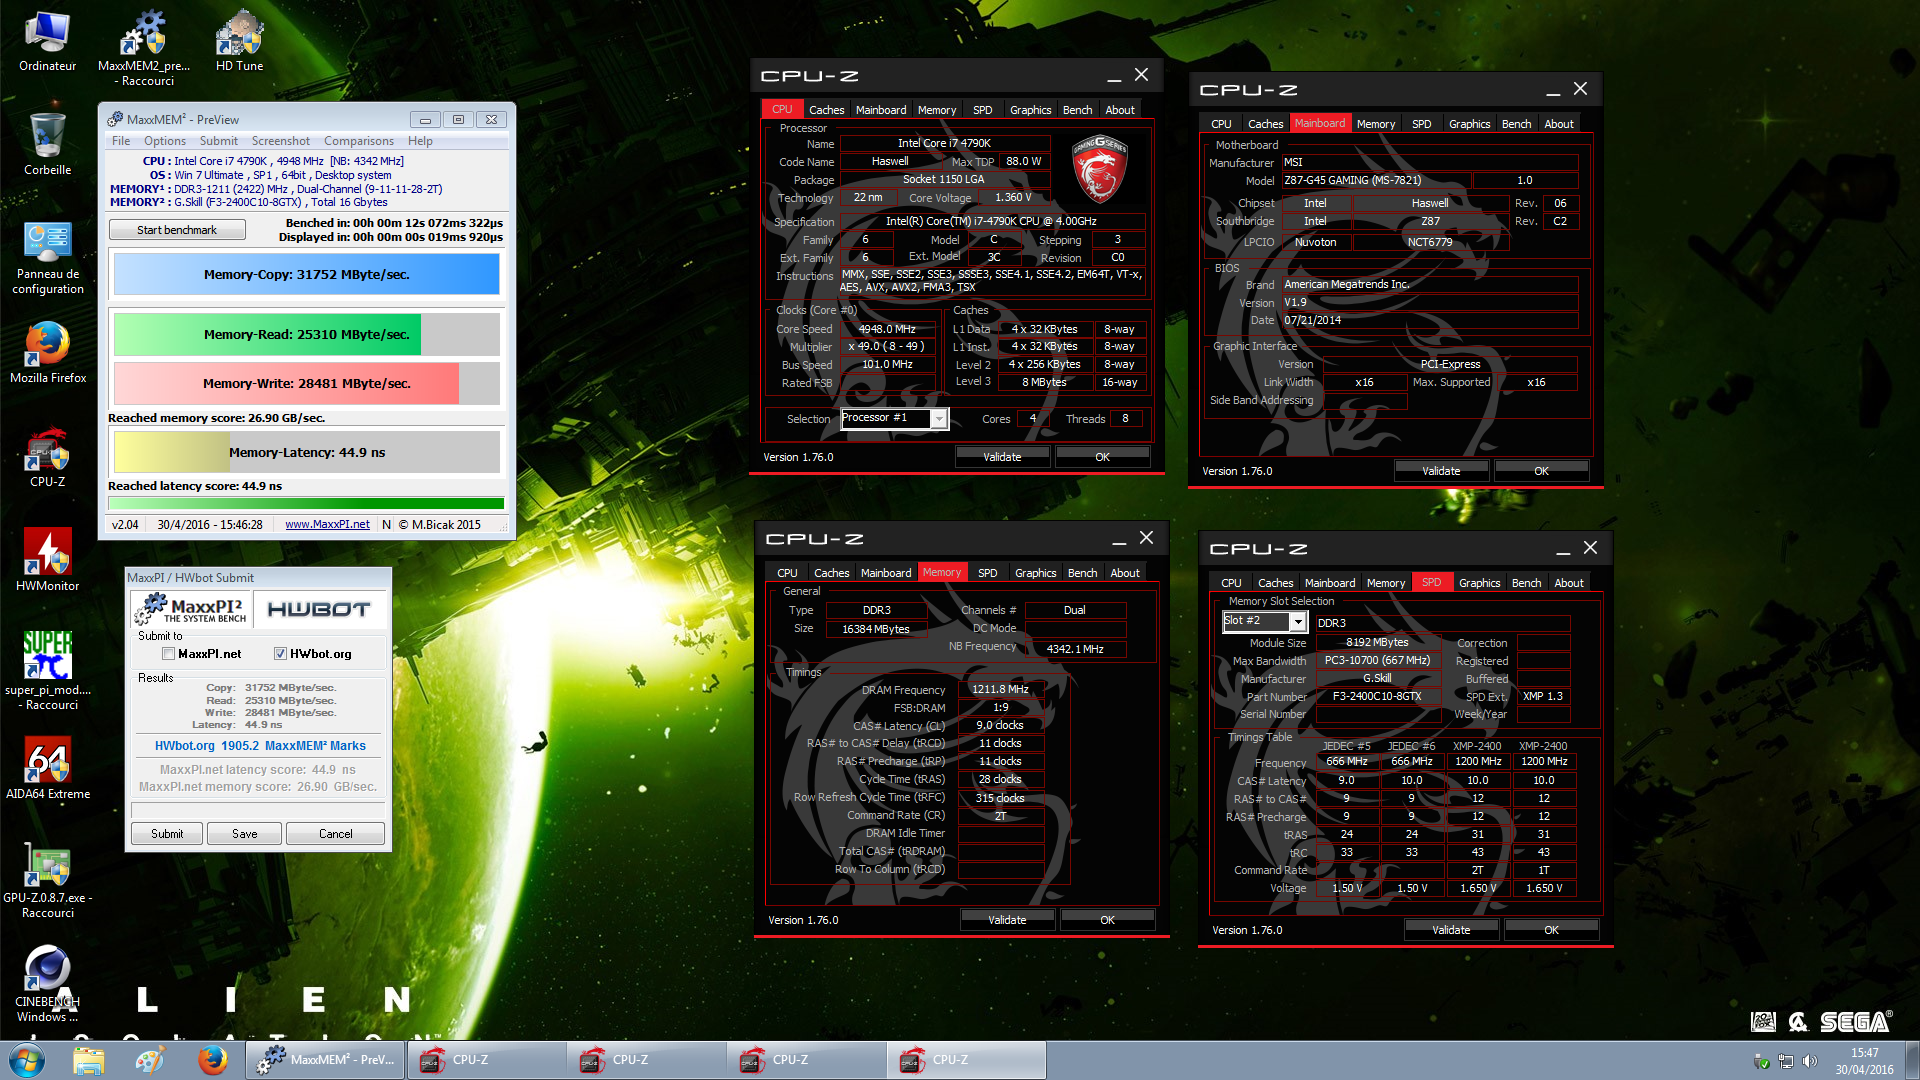Open the Screenshot menu in MaxxMEM²
The width and height of the screenshot is (1920, 1080).
[x=280, y=141]
